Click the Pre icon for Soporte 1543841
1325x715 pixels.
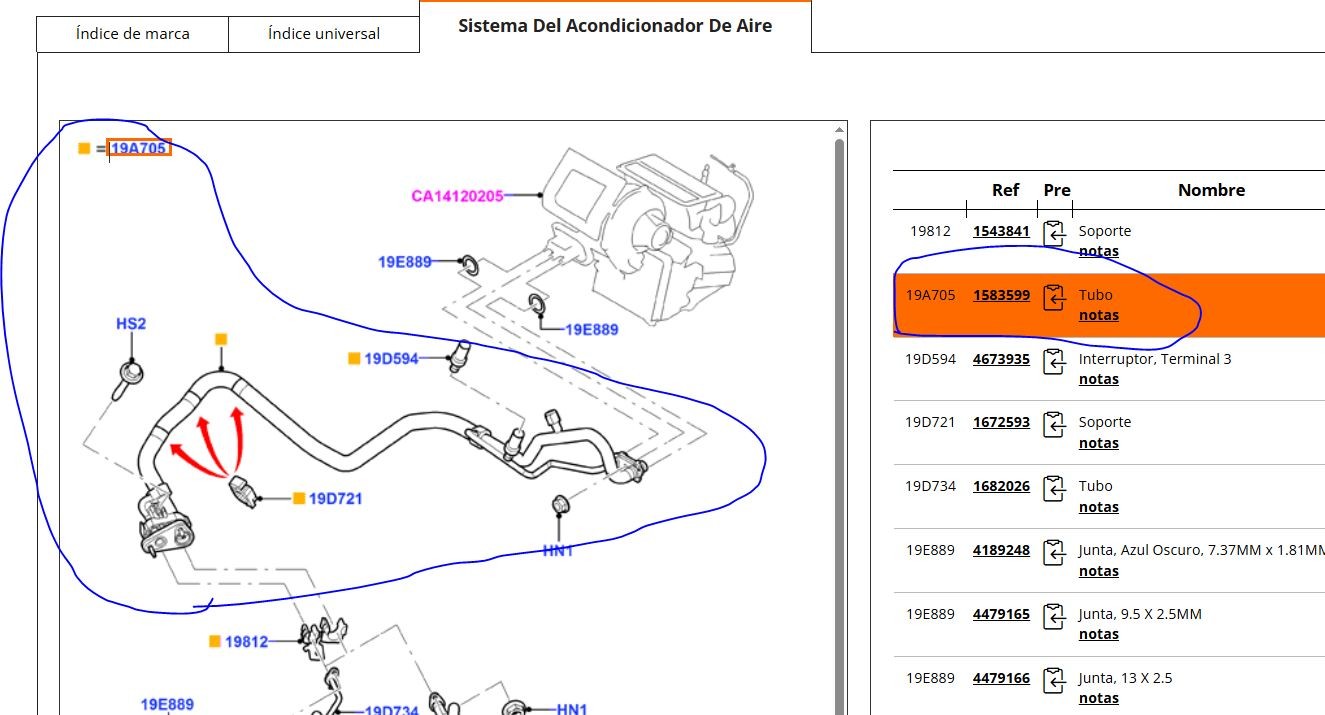point(1054,233)
